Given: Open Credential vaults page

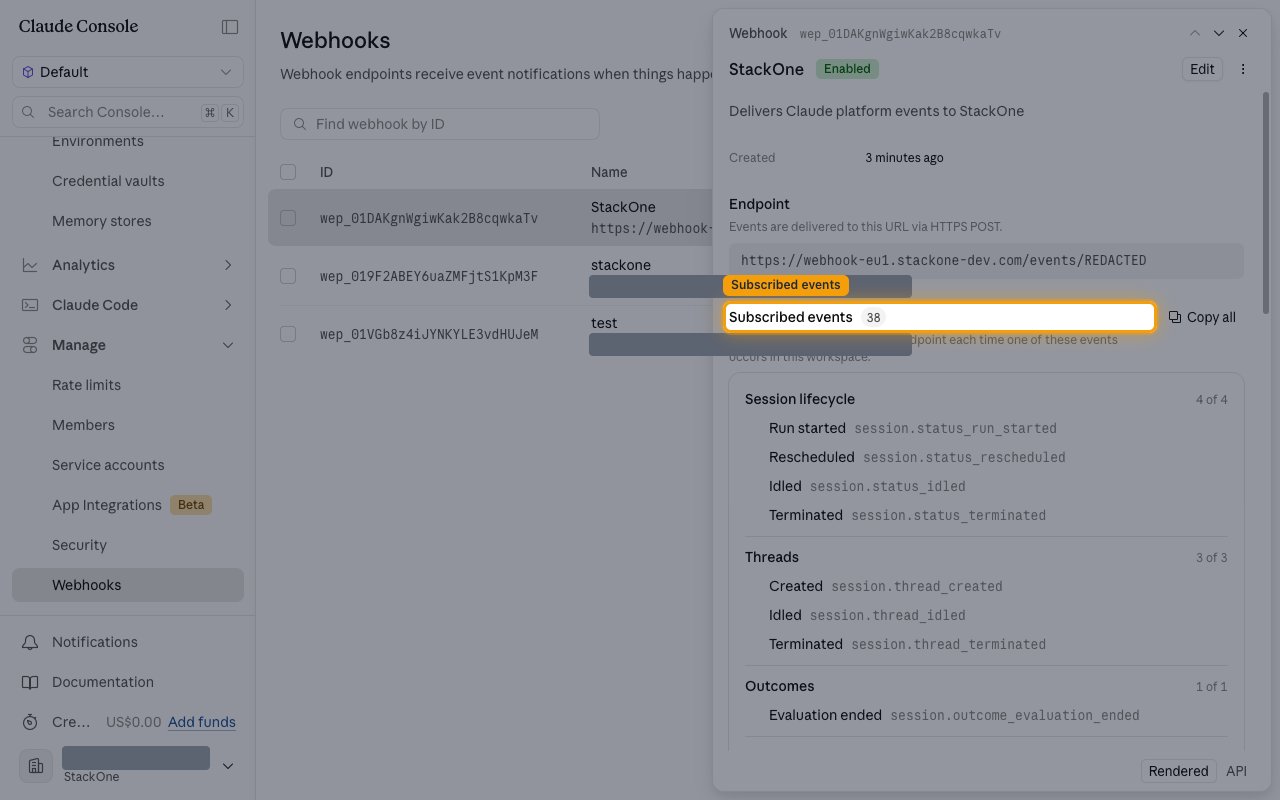Looking at the screenshot, I should 108,181.
